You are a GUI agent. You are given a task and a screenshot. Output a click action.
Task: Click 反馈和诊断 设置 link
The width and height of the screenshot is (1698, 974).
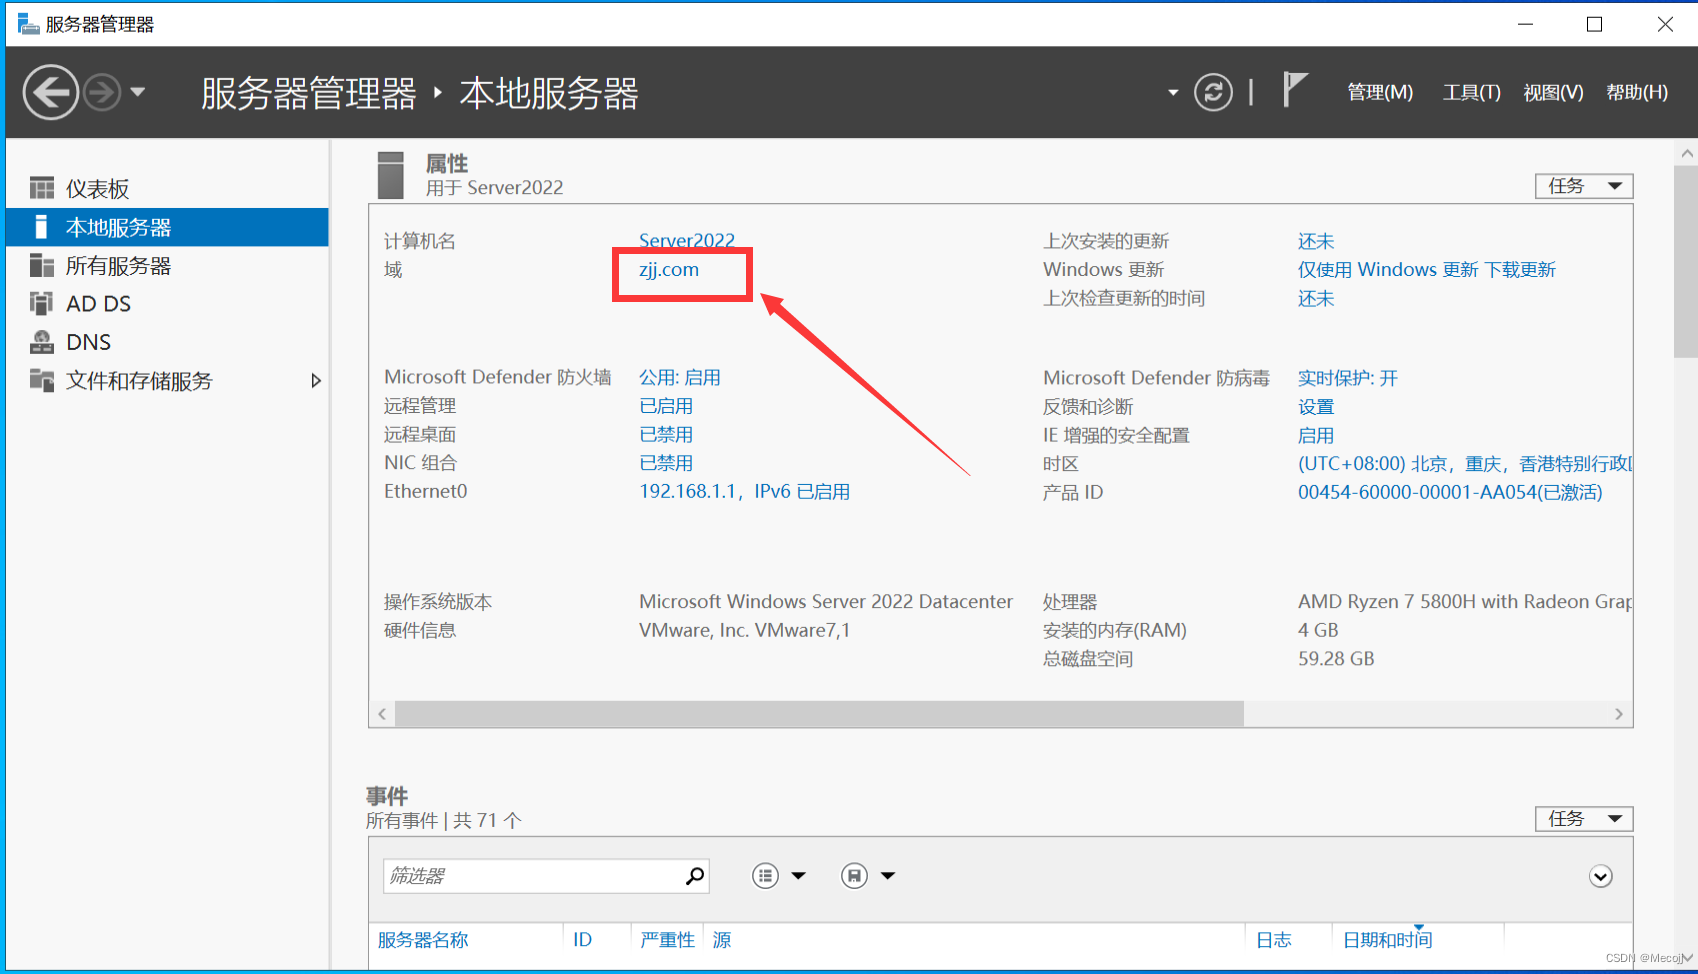coord(1316,407)
